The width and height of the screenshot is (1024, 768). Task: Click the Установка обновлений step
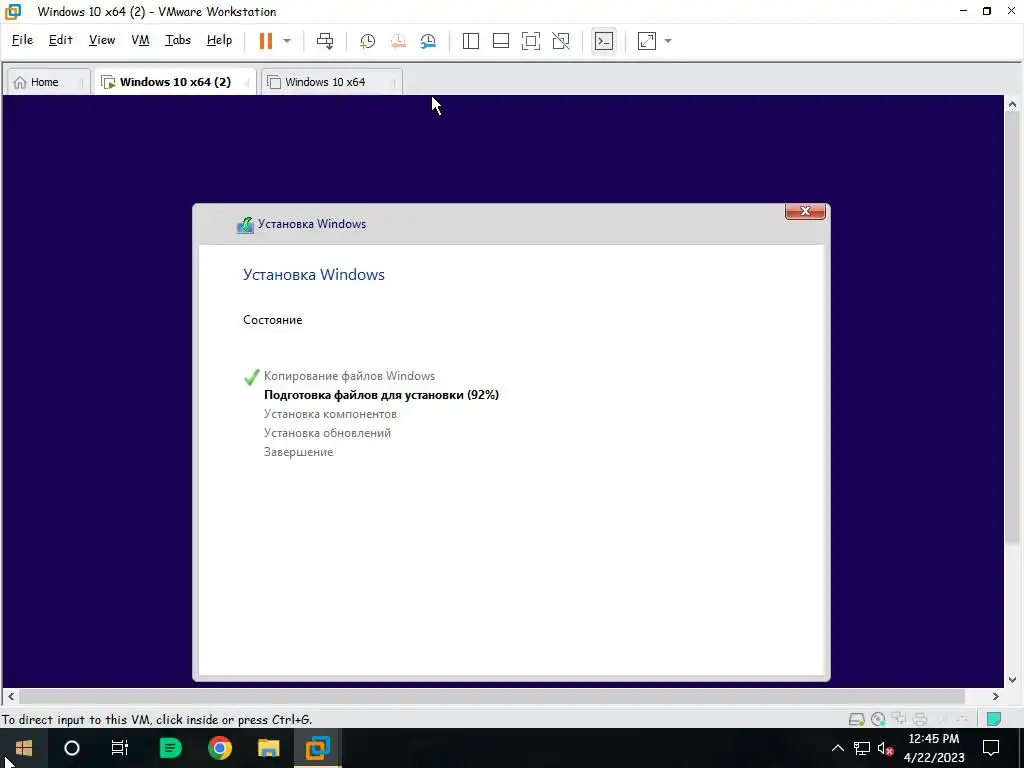pyautogui.click(x=327, y=432)
